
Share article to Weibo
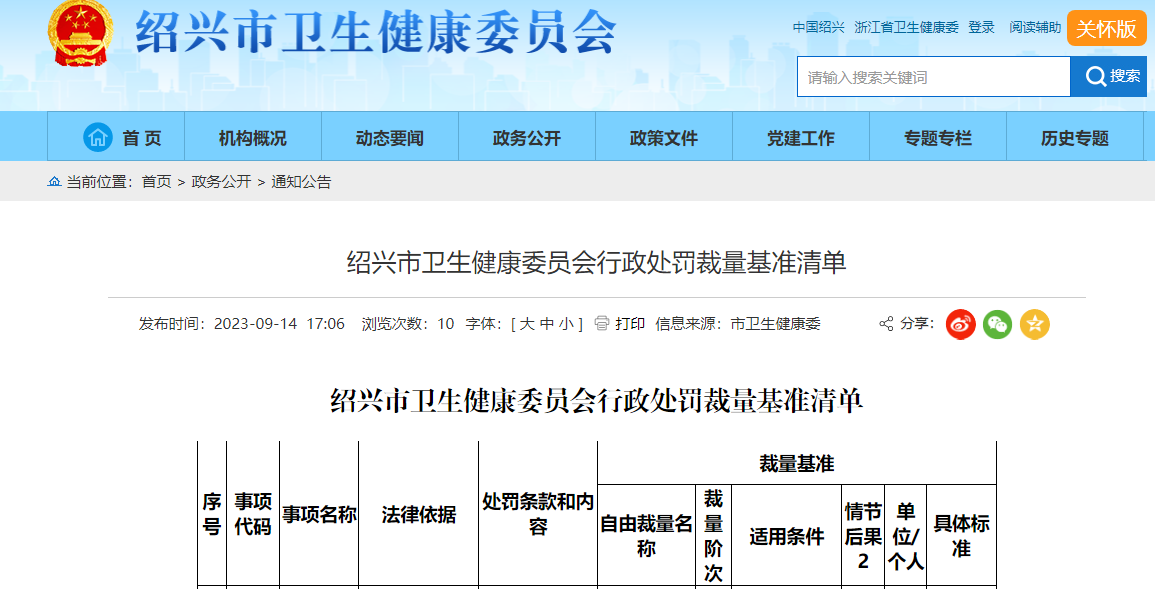961,324
